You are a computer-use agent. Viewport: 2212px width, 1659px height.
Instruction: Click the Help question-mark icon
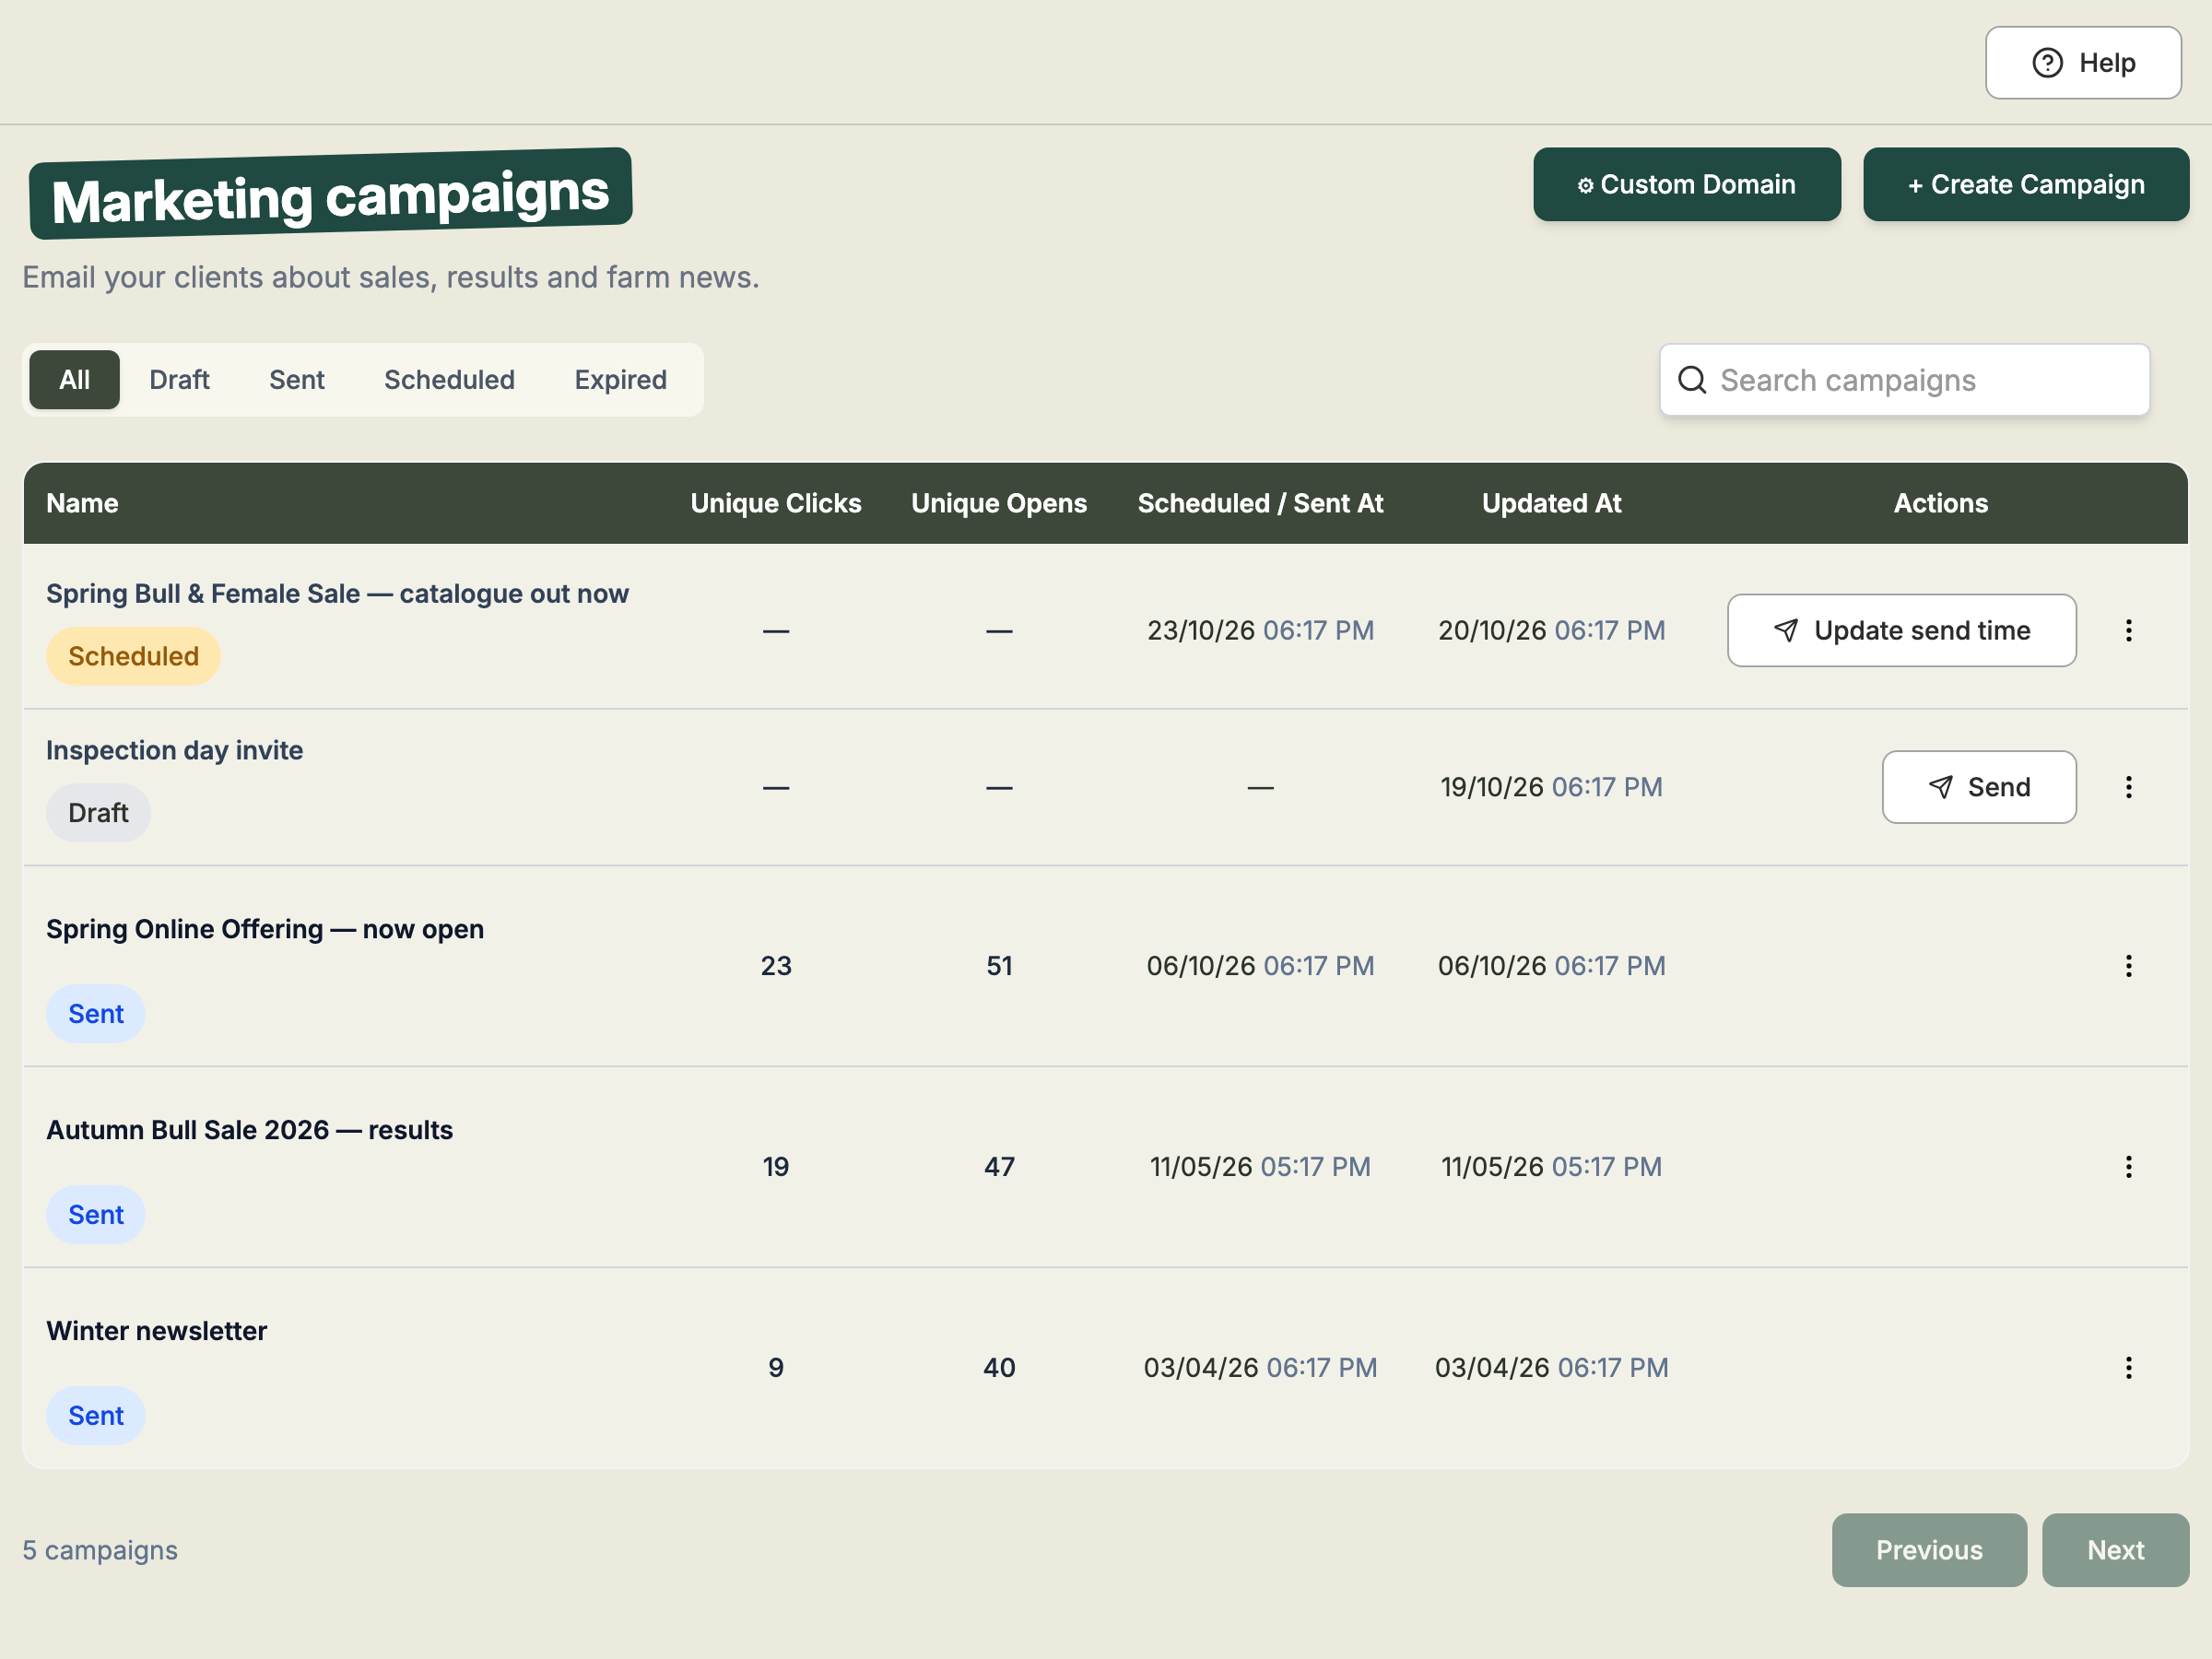(x=2047, y=63)
